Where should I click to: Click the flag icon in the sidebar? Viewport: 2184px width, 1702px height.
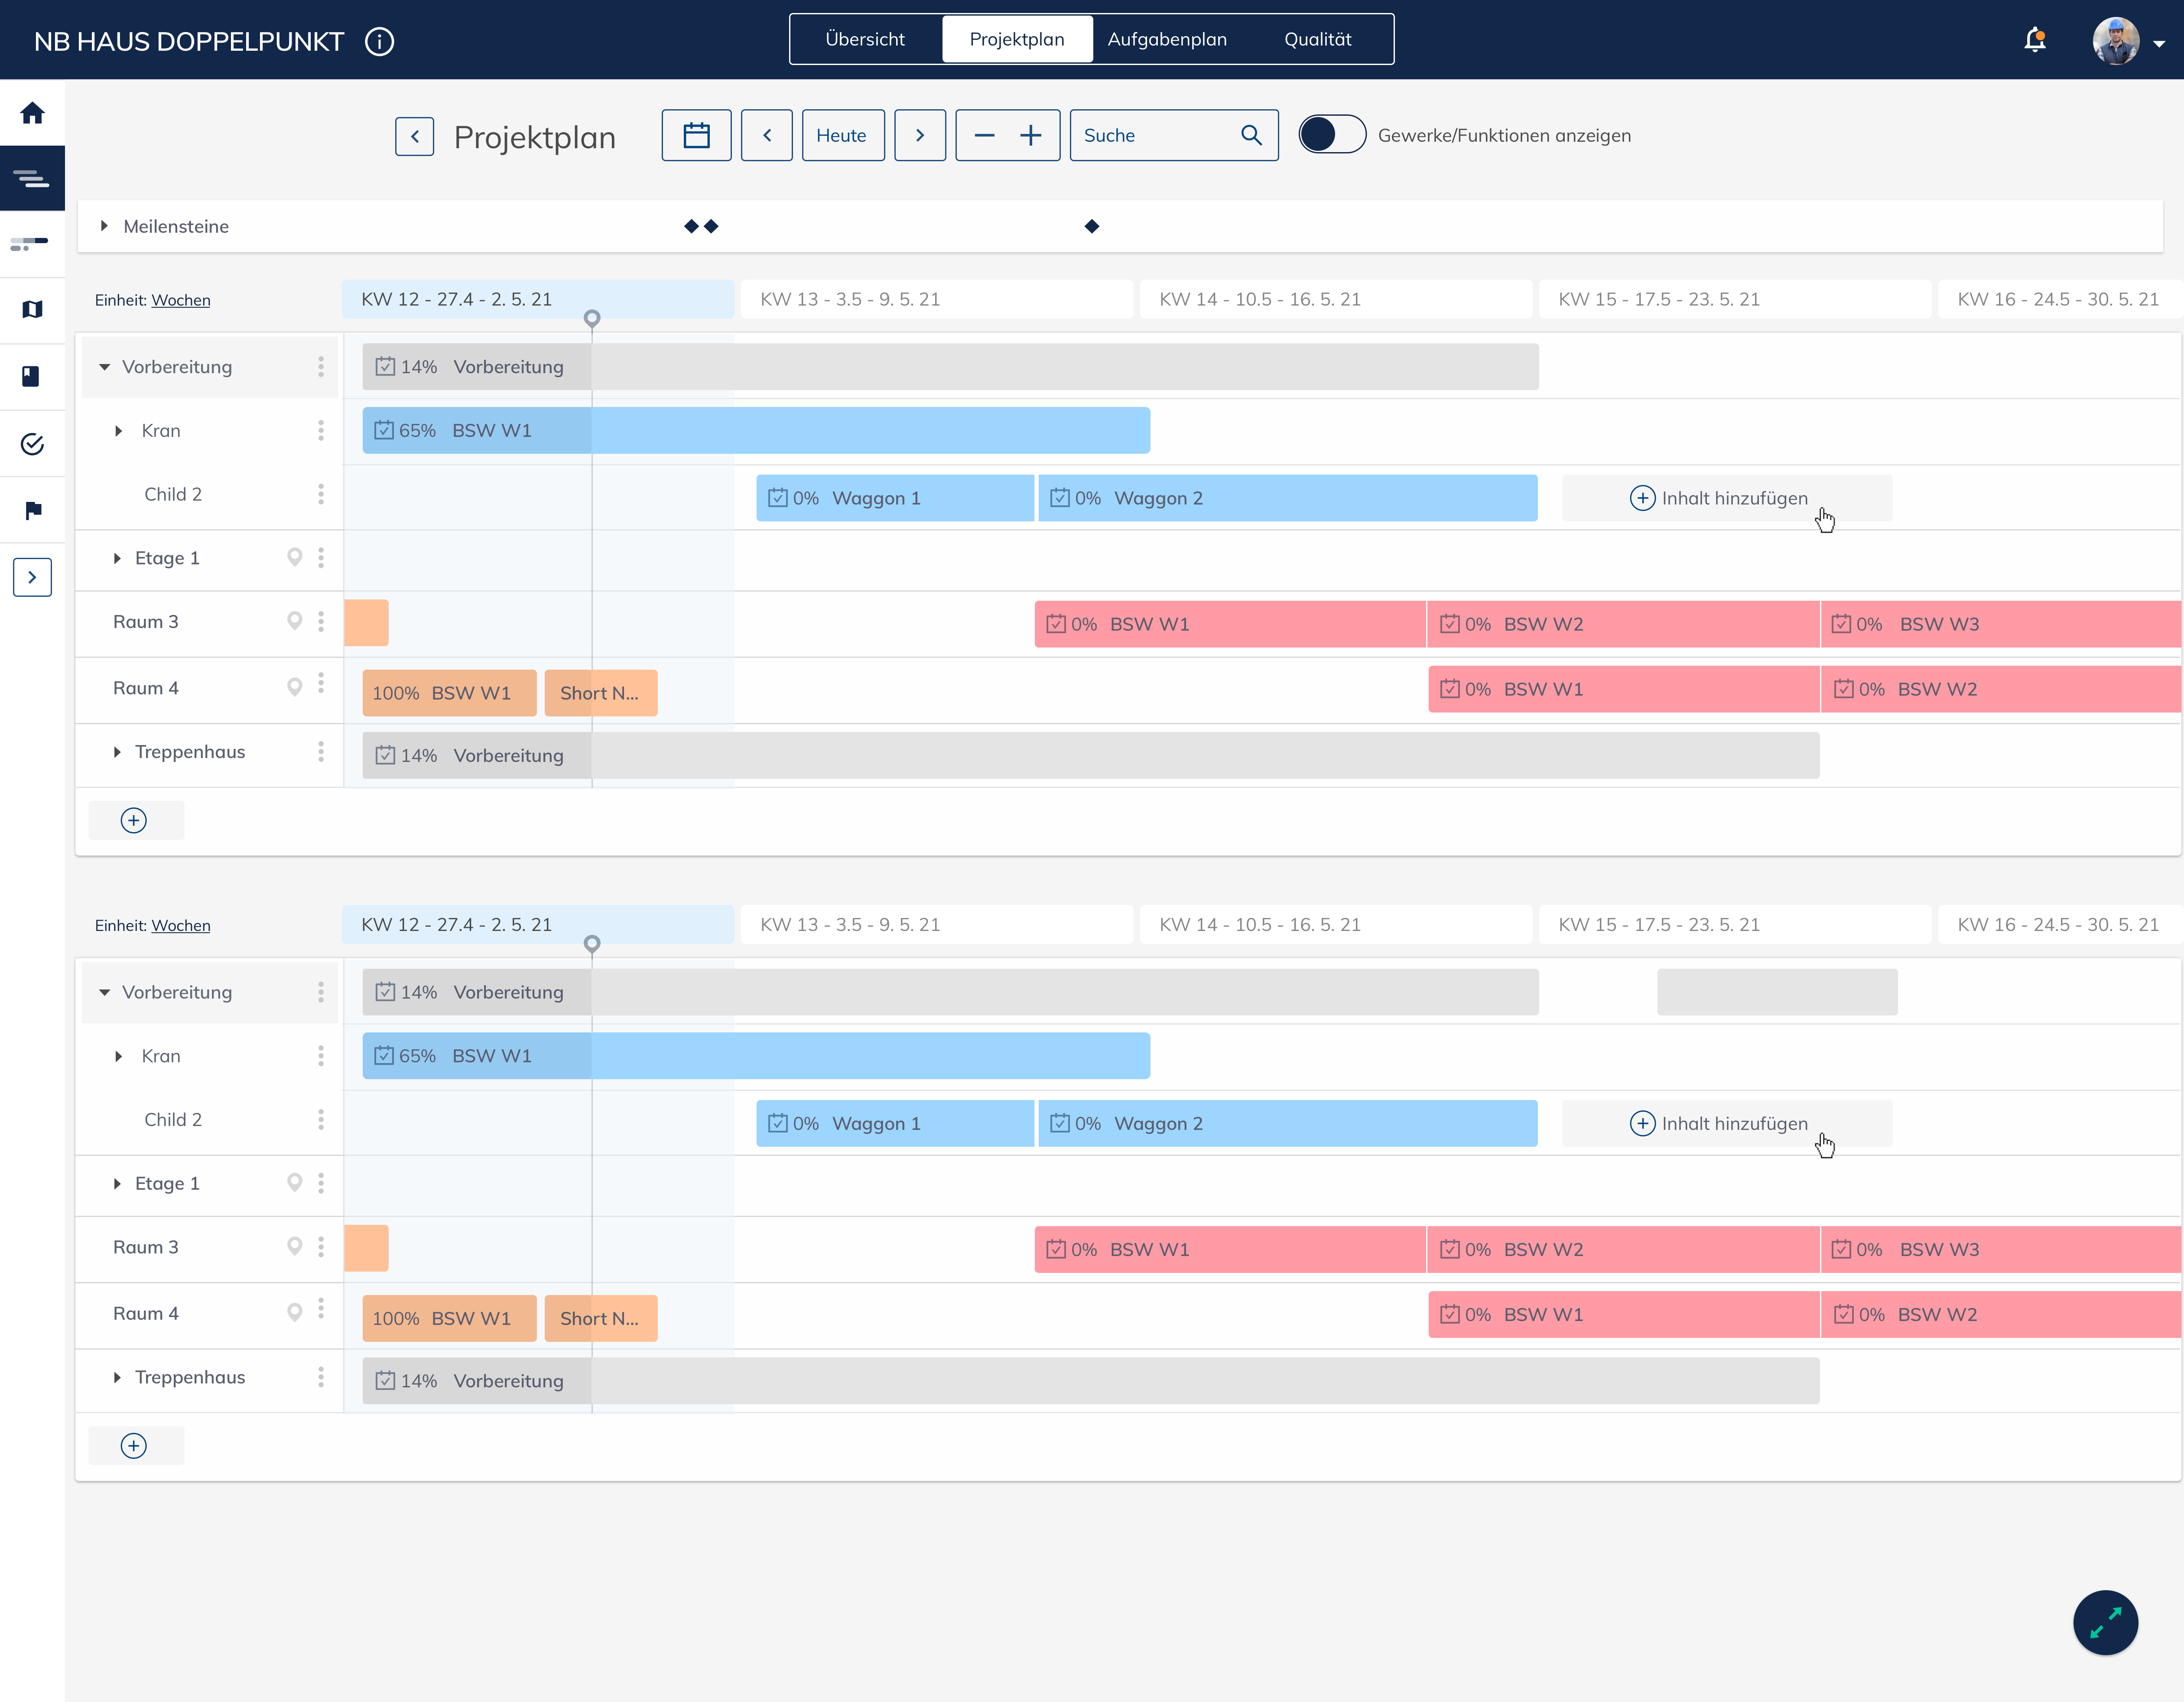click(x=33, y=511)
